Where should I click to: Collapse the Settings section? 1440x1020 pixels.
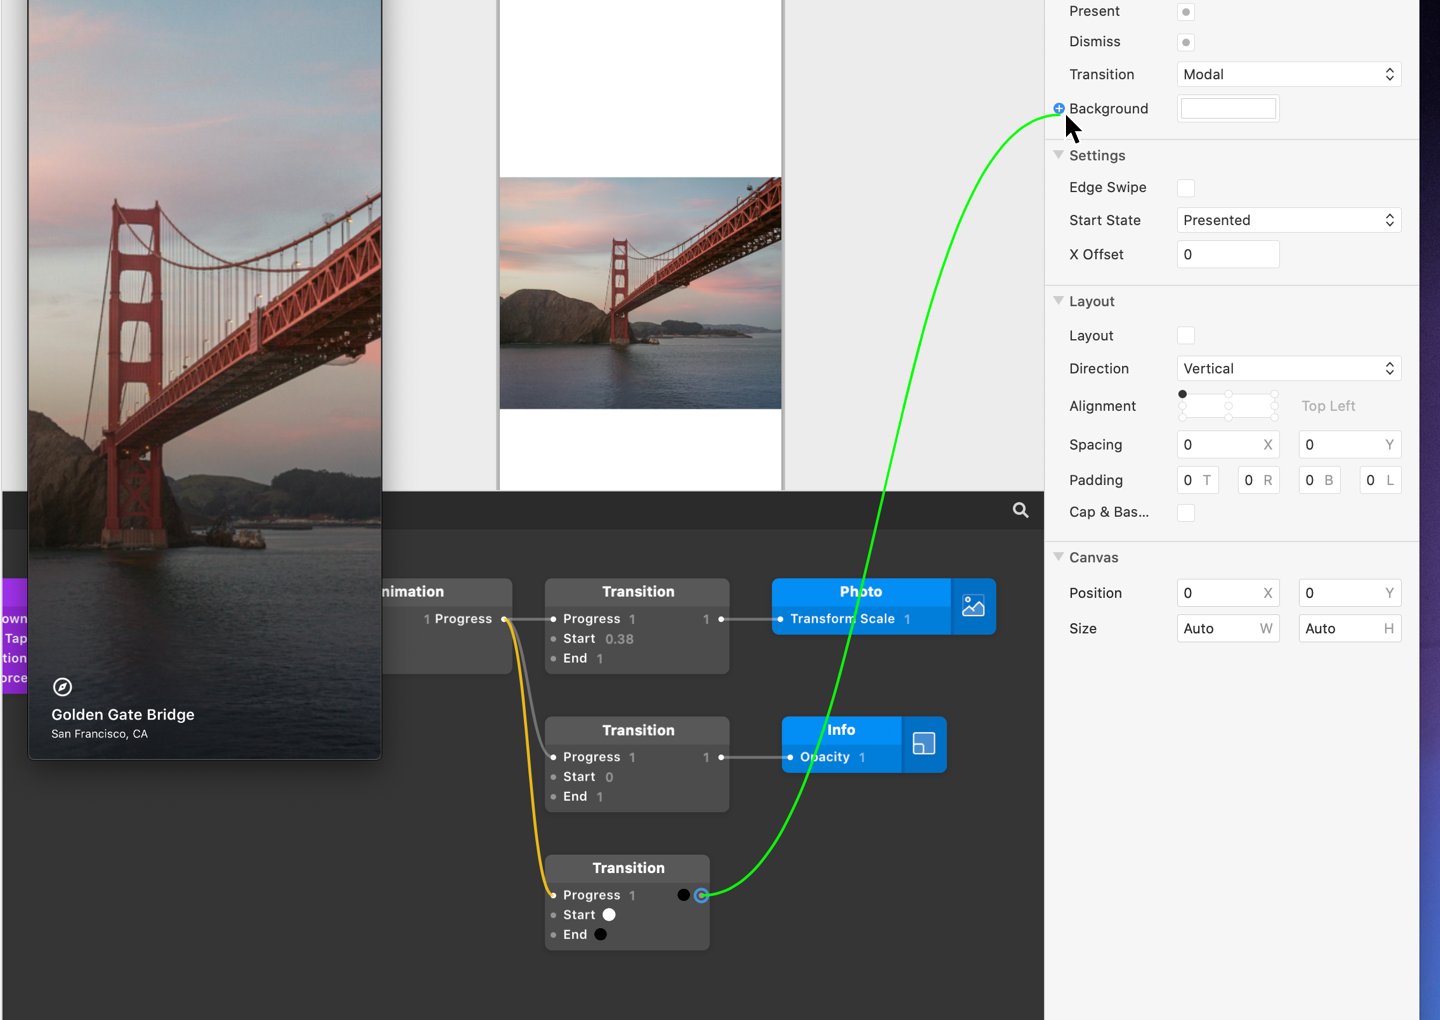point(1059,155)
